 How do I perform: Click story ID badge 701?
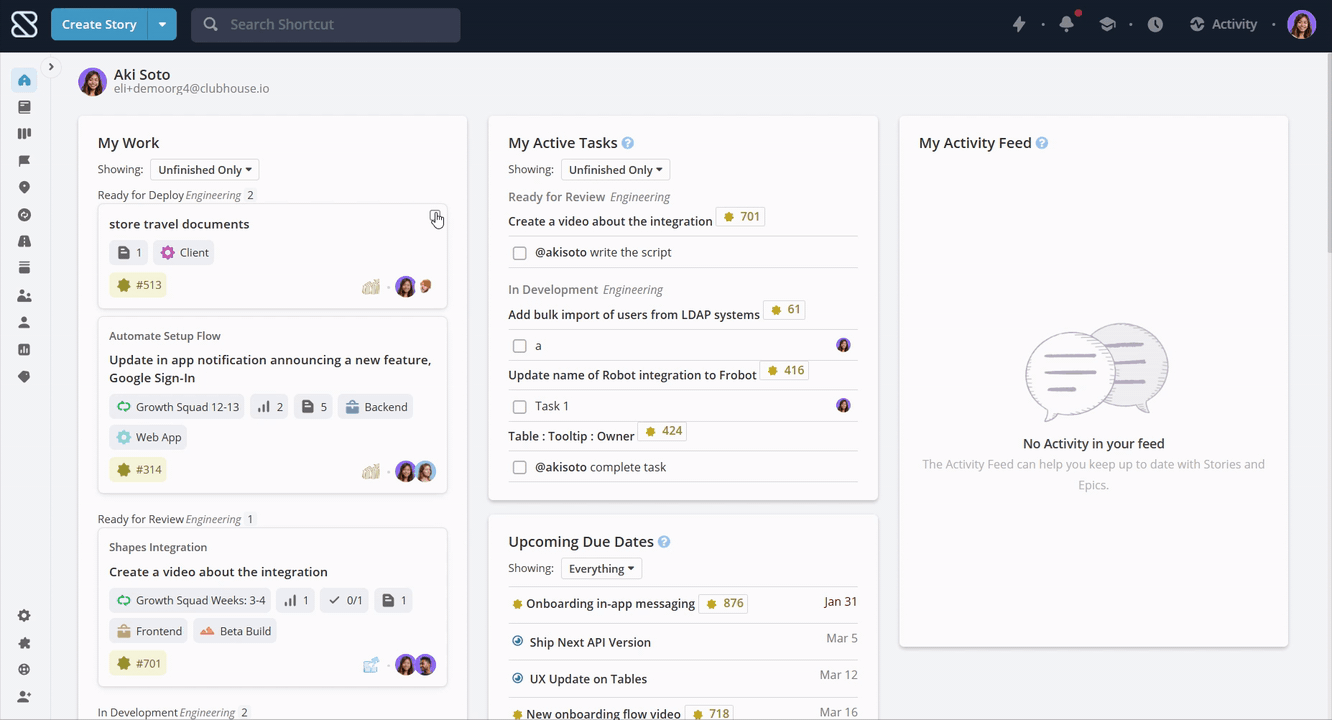[x=741, y=217]
